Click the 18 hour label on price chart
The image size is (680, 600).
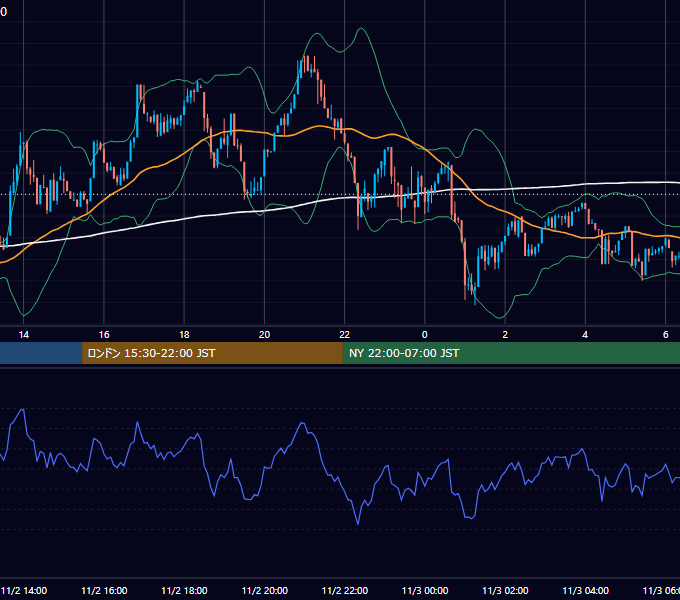[184, 335]
